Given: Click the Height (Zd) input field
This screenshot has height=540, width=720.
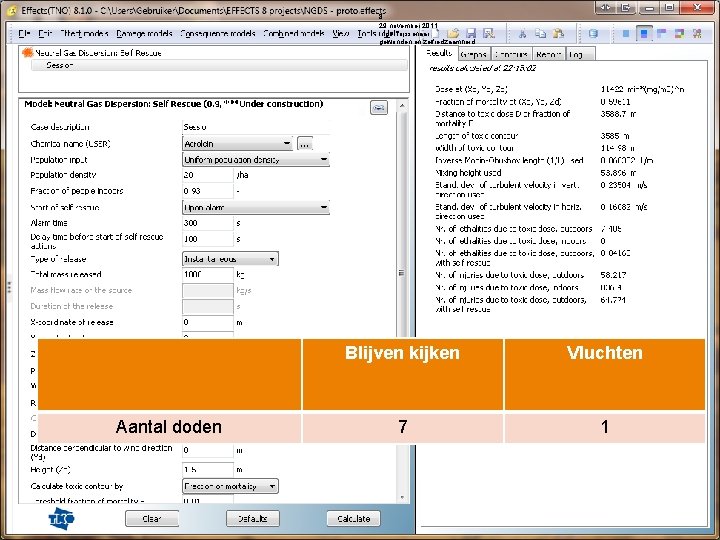Looking at the screenshot, I should (x=208, y=470).
